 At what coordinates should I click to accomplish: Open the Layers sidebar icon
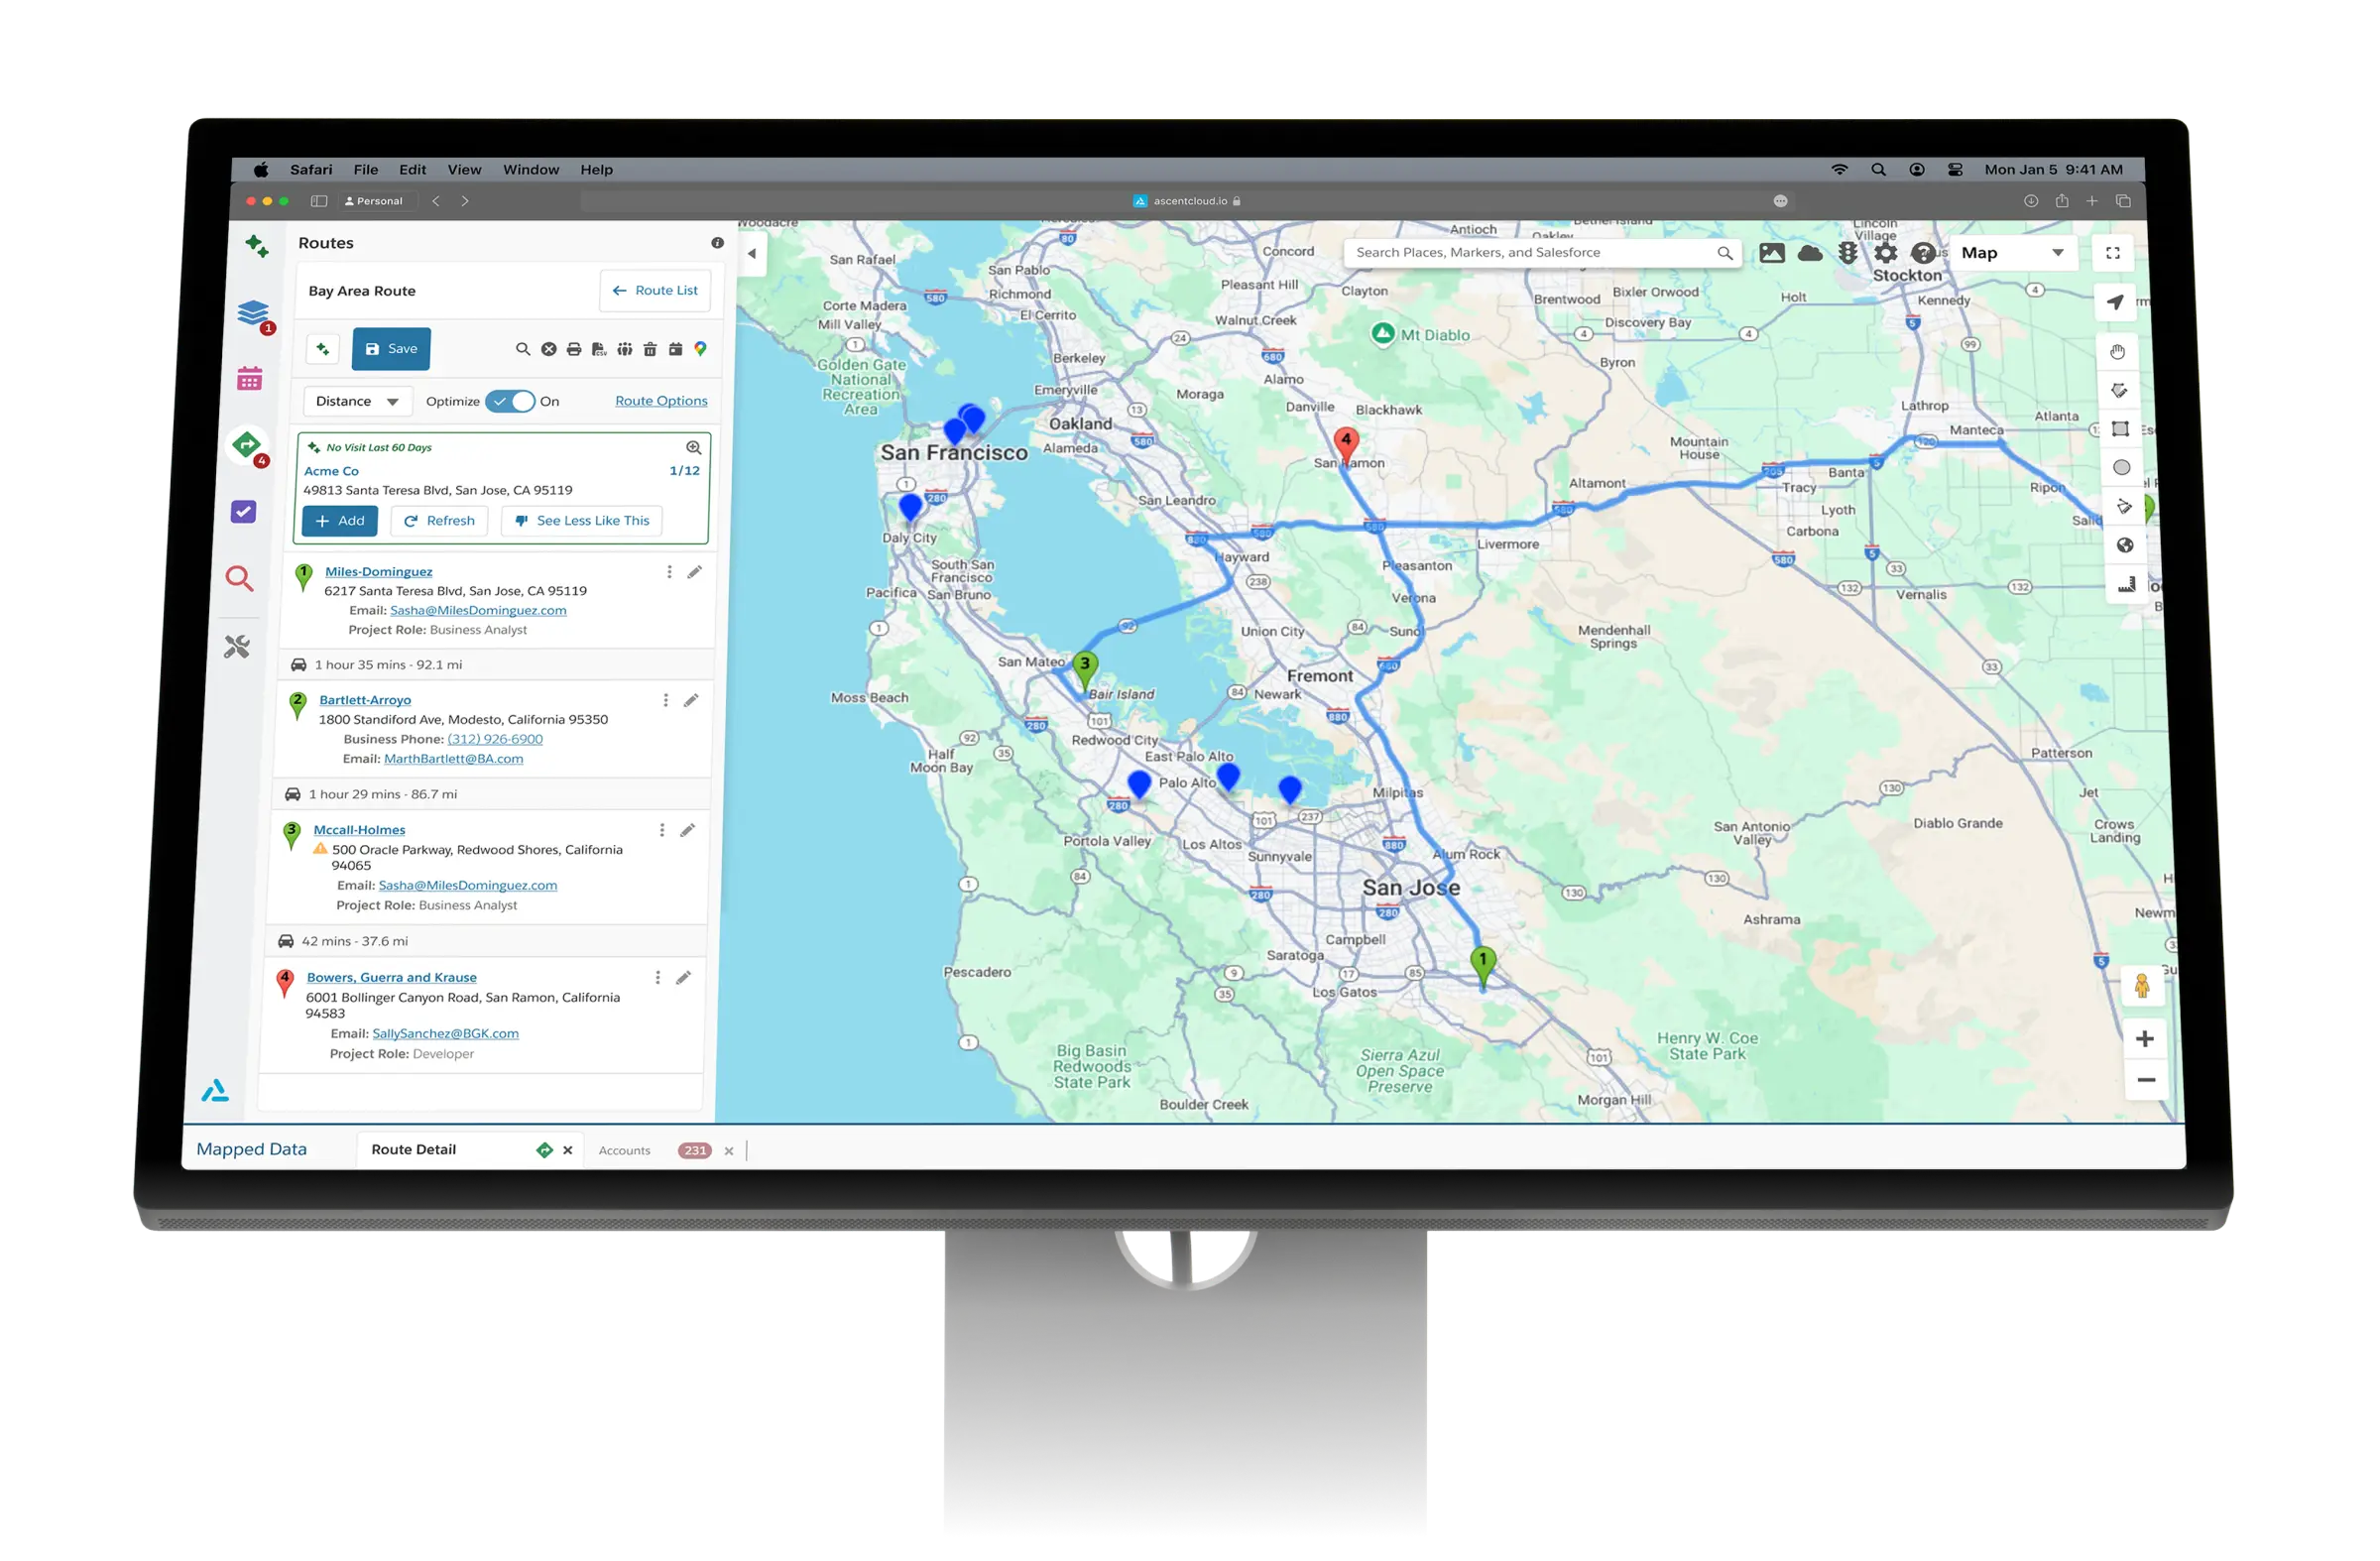coord(253,313)
